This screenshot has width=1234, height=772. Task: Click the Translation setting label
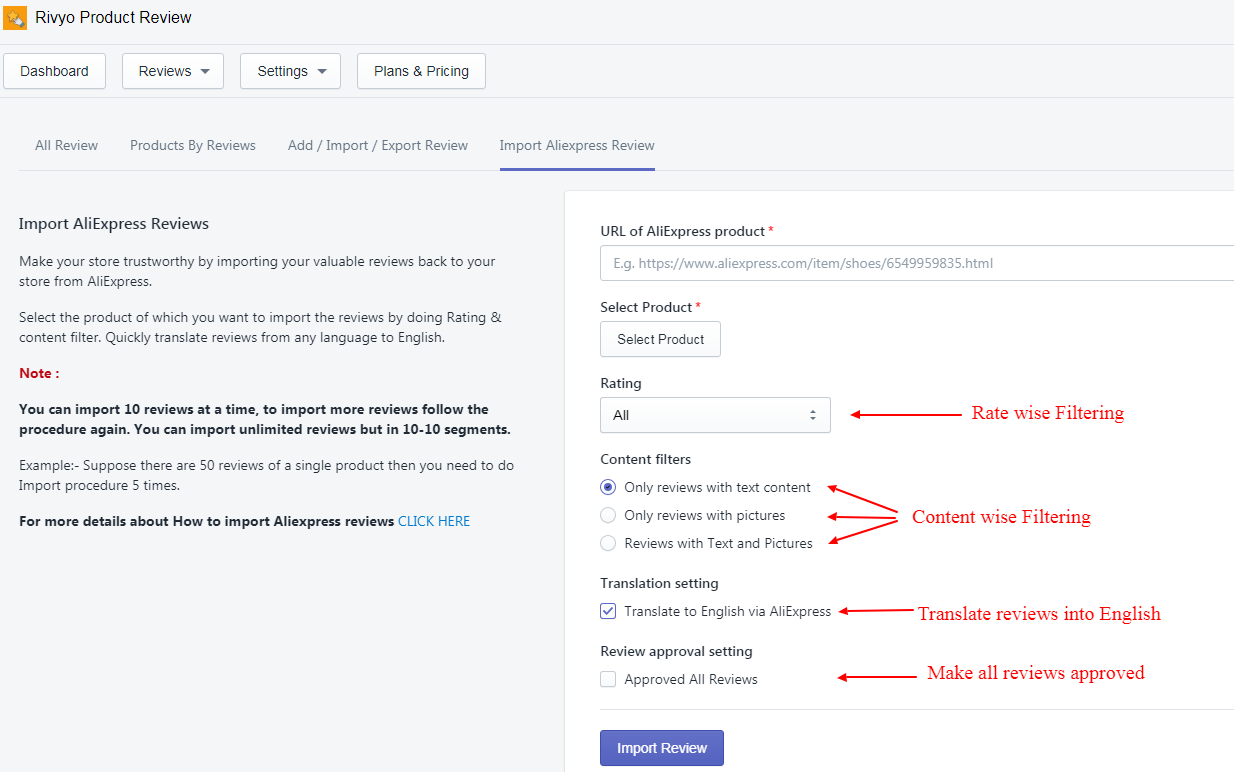tap(659, 583)
